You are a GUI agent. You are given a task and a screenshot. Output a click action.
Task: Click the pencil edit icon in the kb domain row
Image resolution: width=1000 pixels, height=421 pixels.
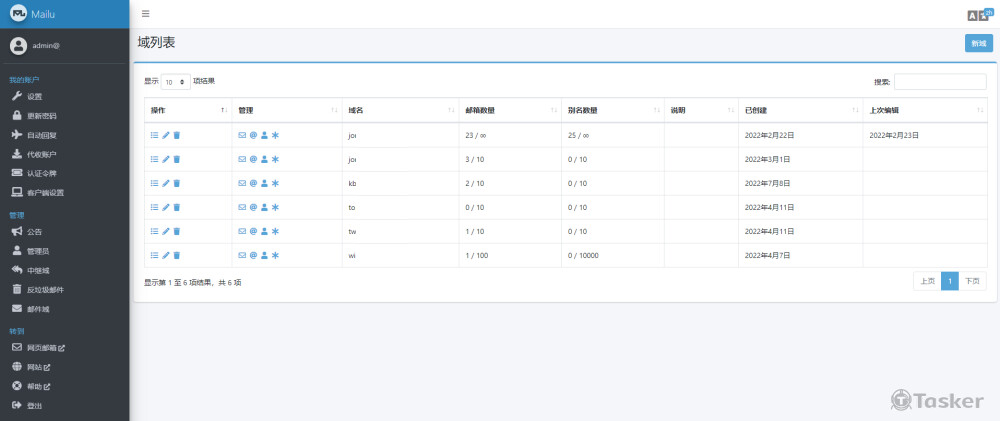166,183
